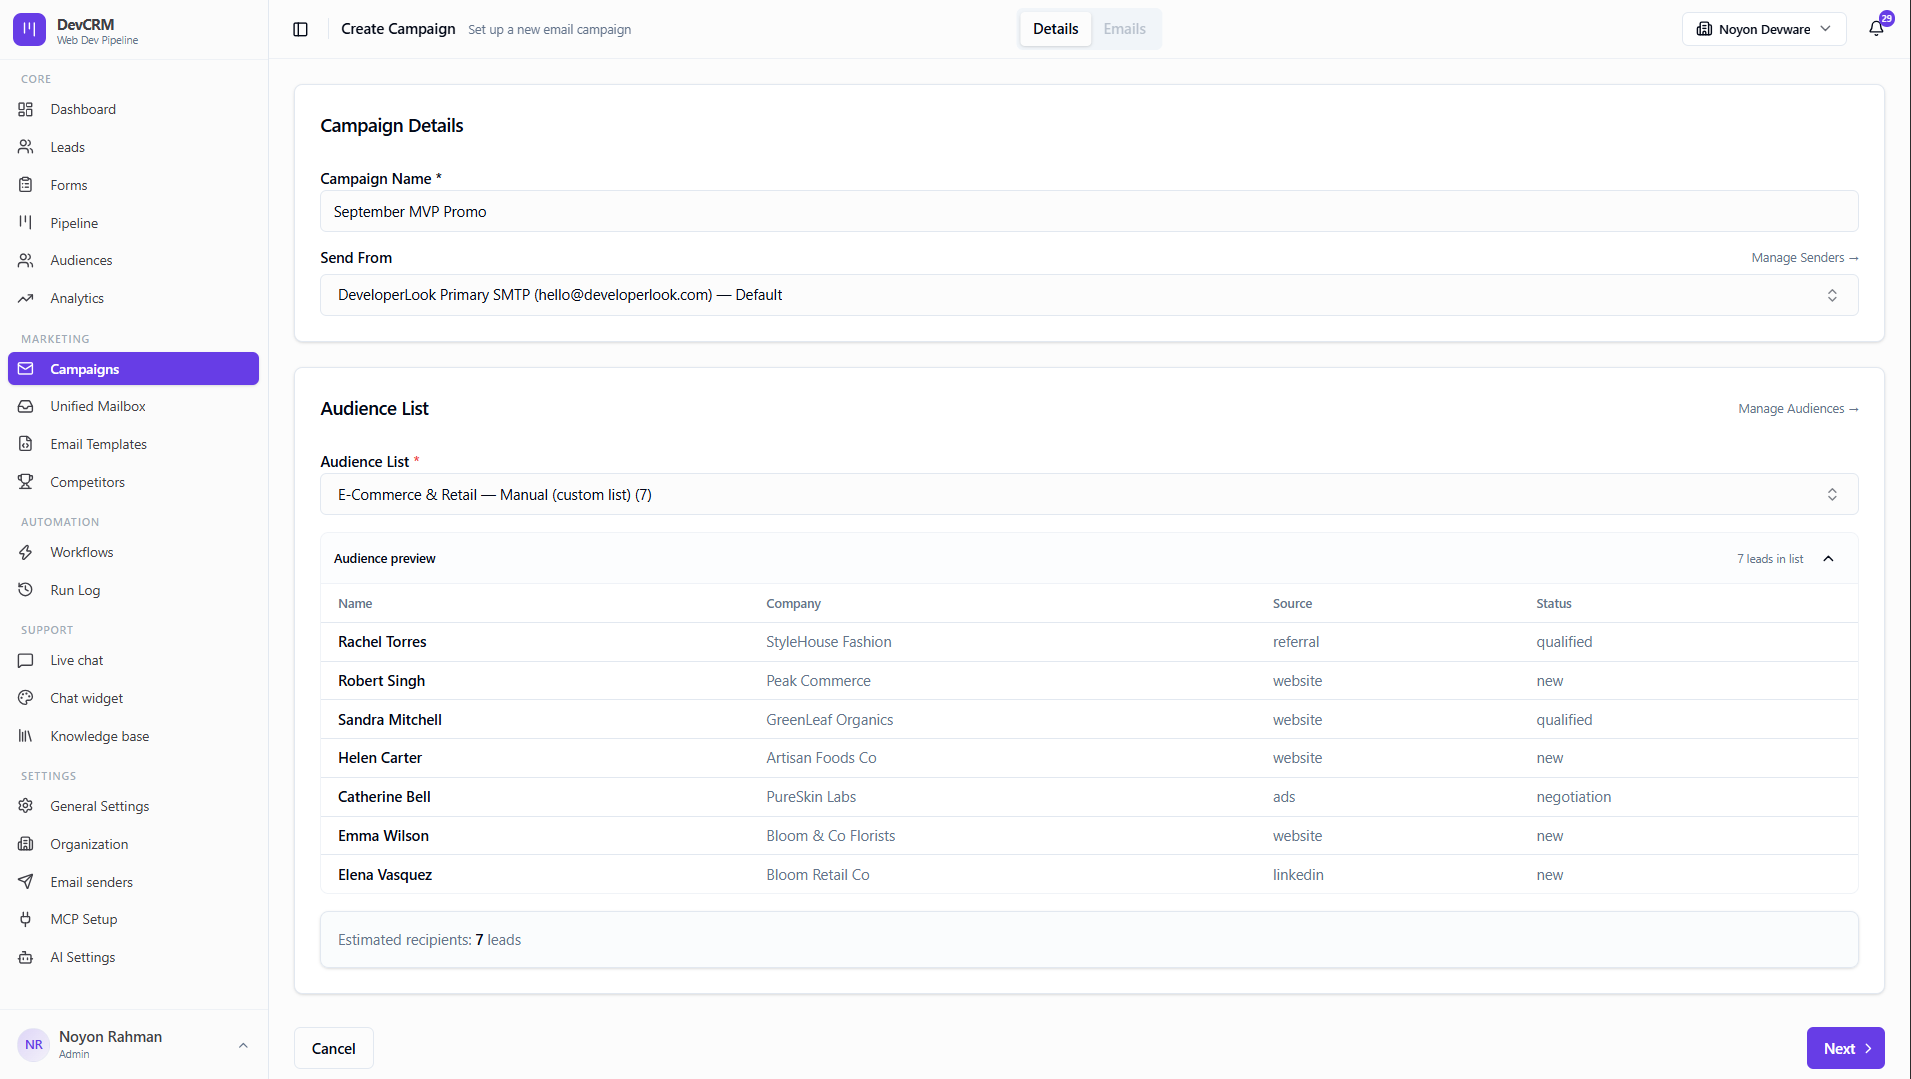Go to Leads page
The height and width of the screenshot is (1079, 1911).
pos(133,147)
